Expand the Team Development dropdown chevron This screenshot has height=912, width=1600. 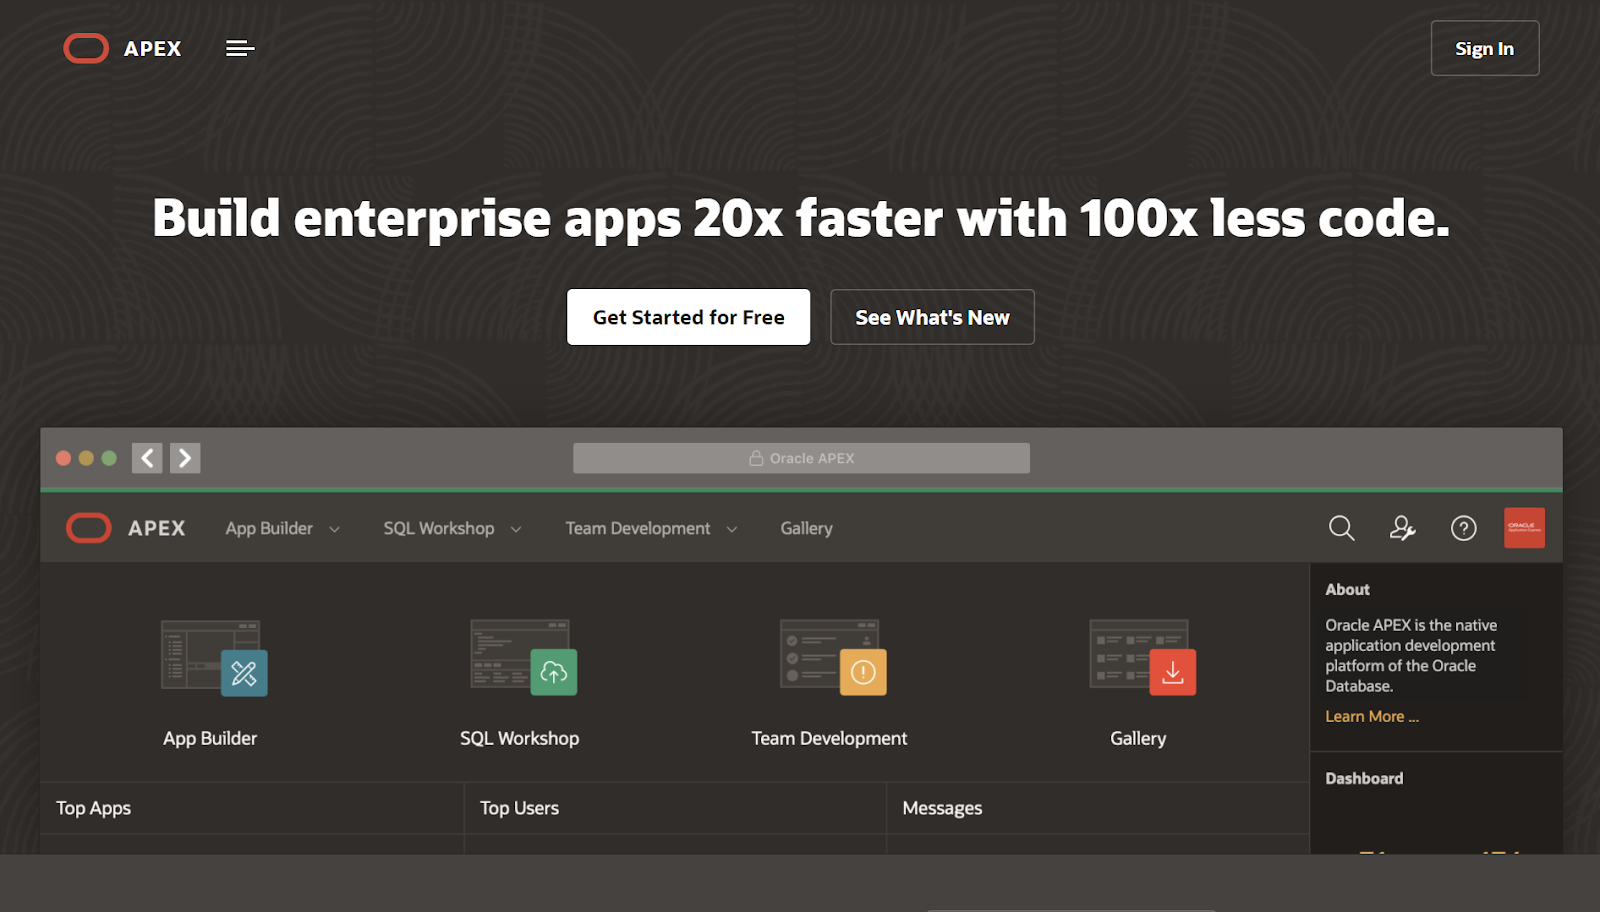tap(732, 529)
